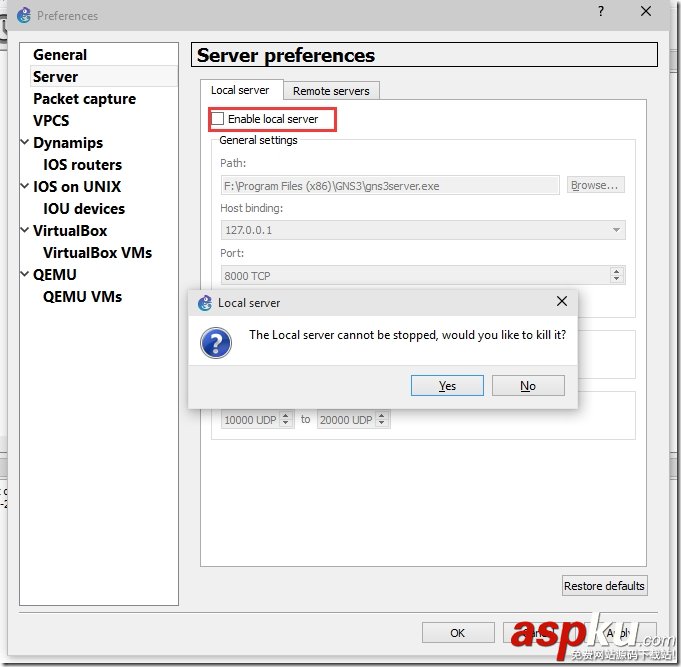
Task: Click No in Local server dialog
Action: (x=528, y=386)
